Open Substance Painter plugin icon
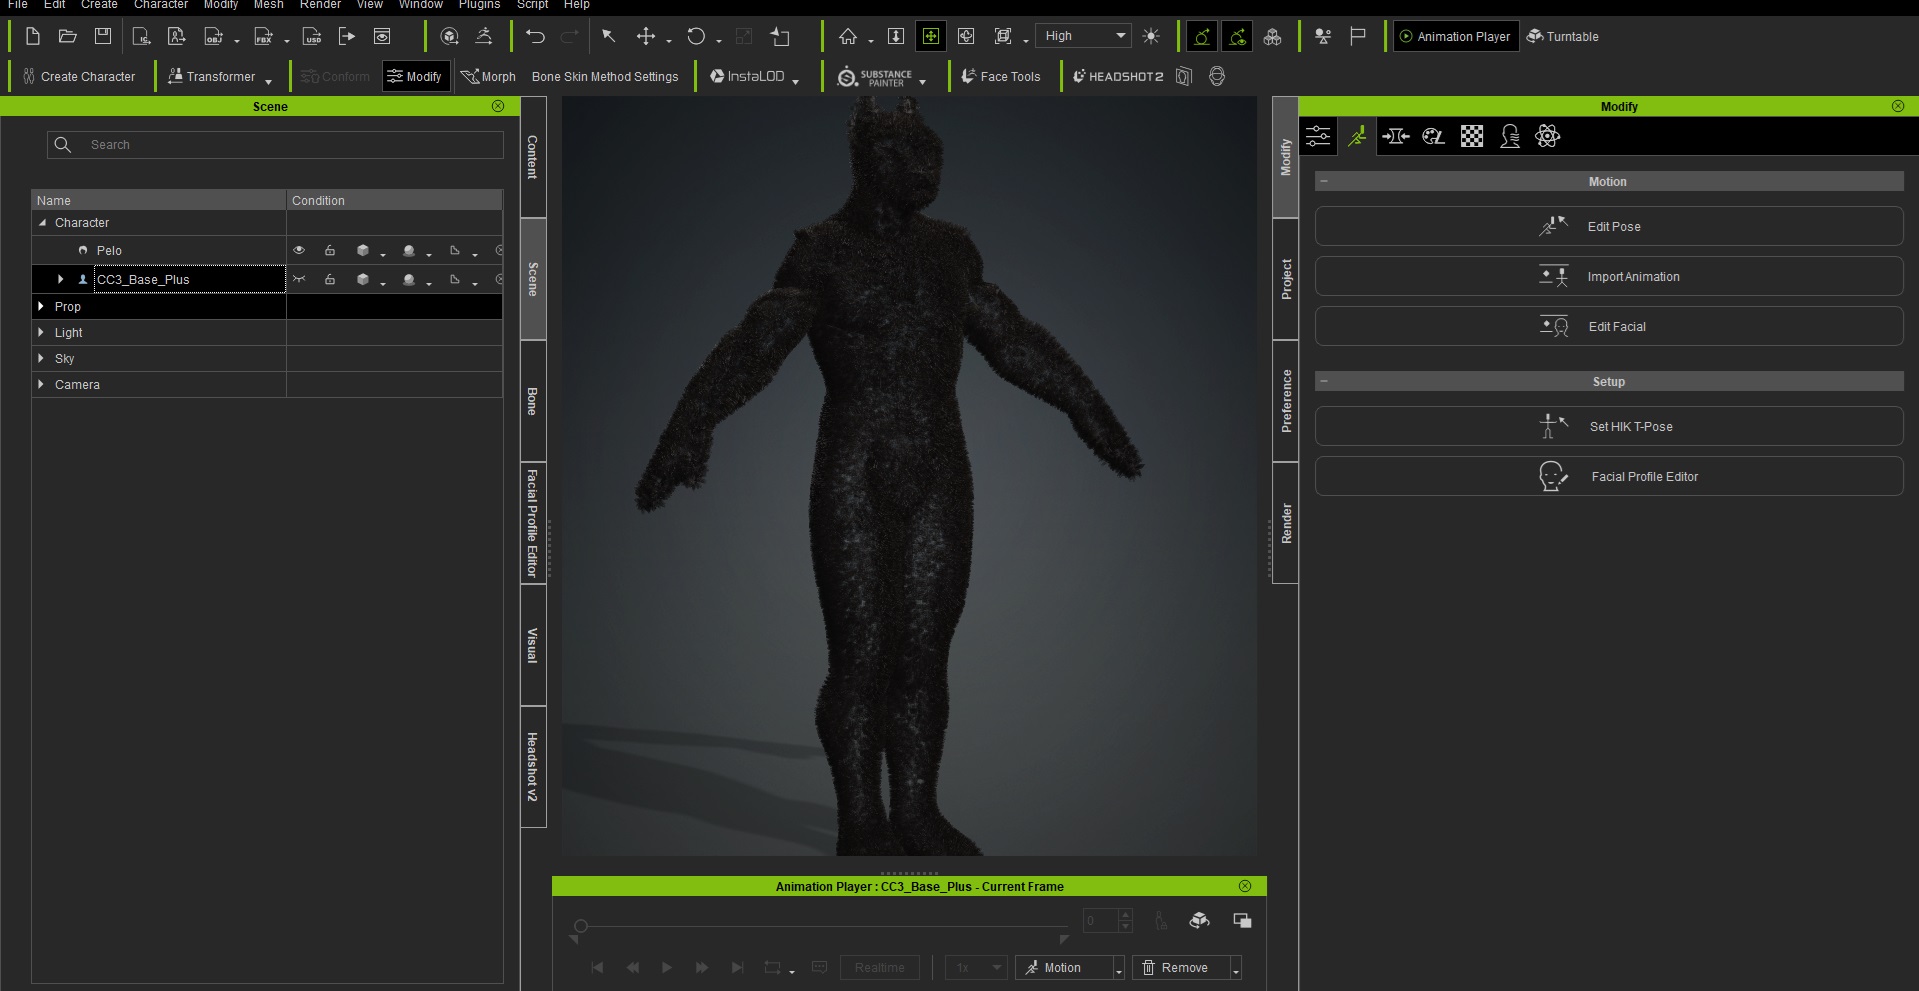Screen dimensions: 1919x991 point(875,77)
